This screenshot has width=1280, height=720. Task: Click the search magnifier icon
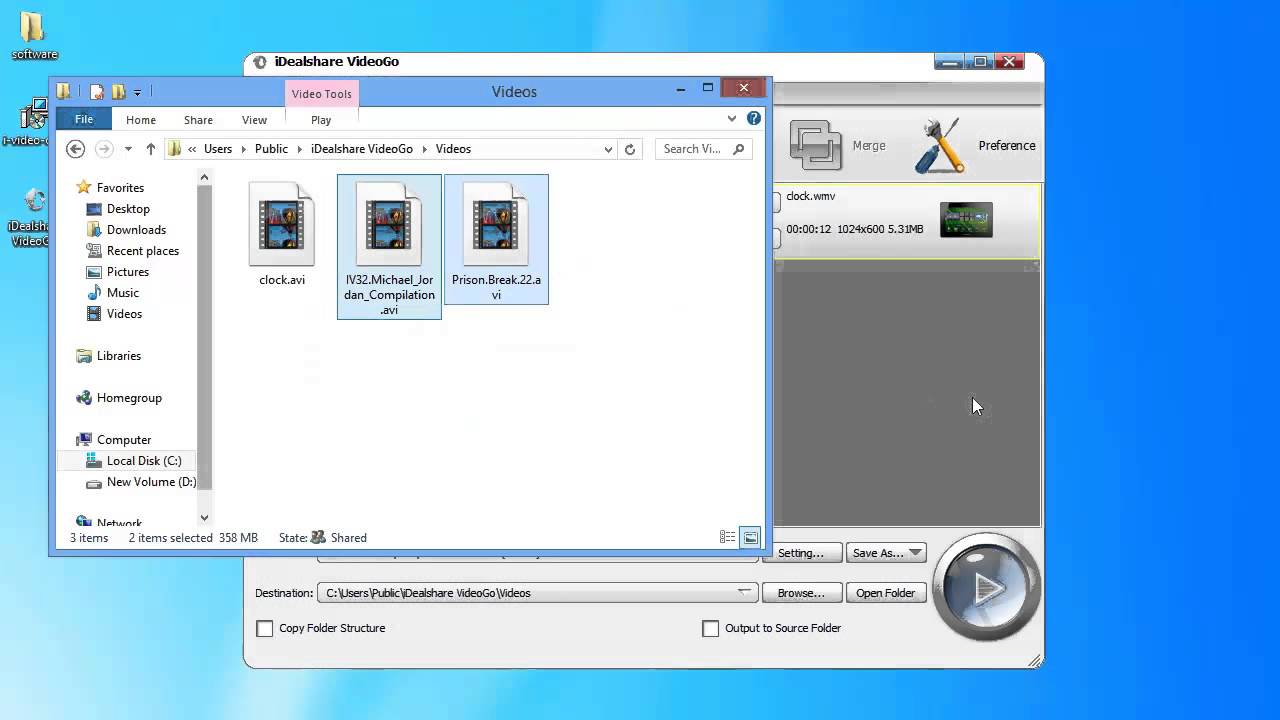[739, 149]
